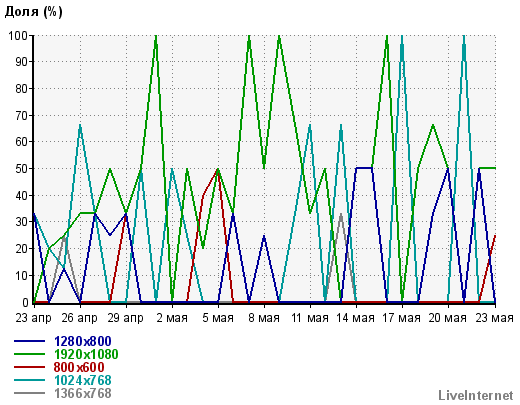This screenshot has height=405, width=520.
Task: Click the blue 1280x800 legend line swatch
Action: pyautogui.click(x=29, y=341)
